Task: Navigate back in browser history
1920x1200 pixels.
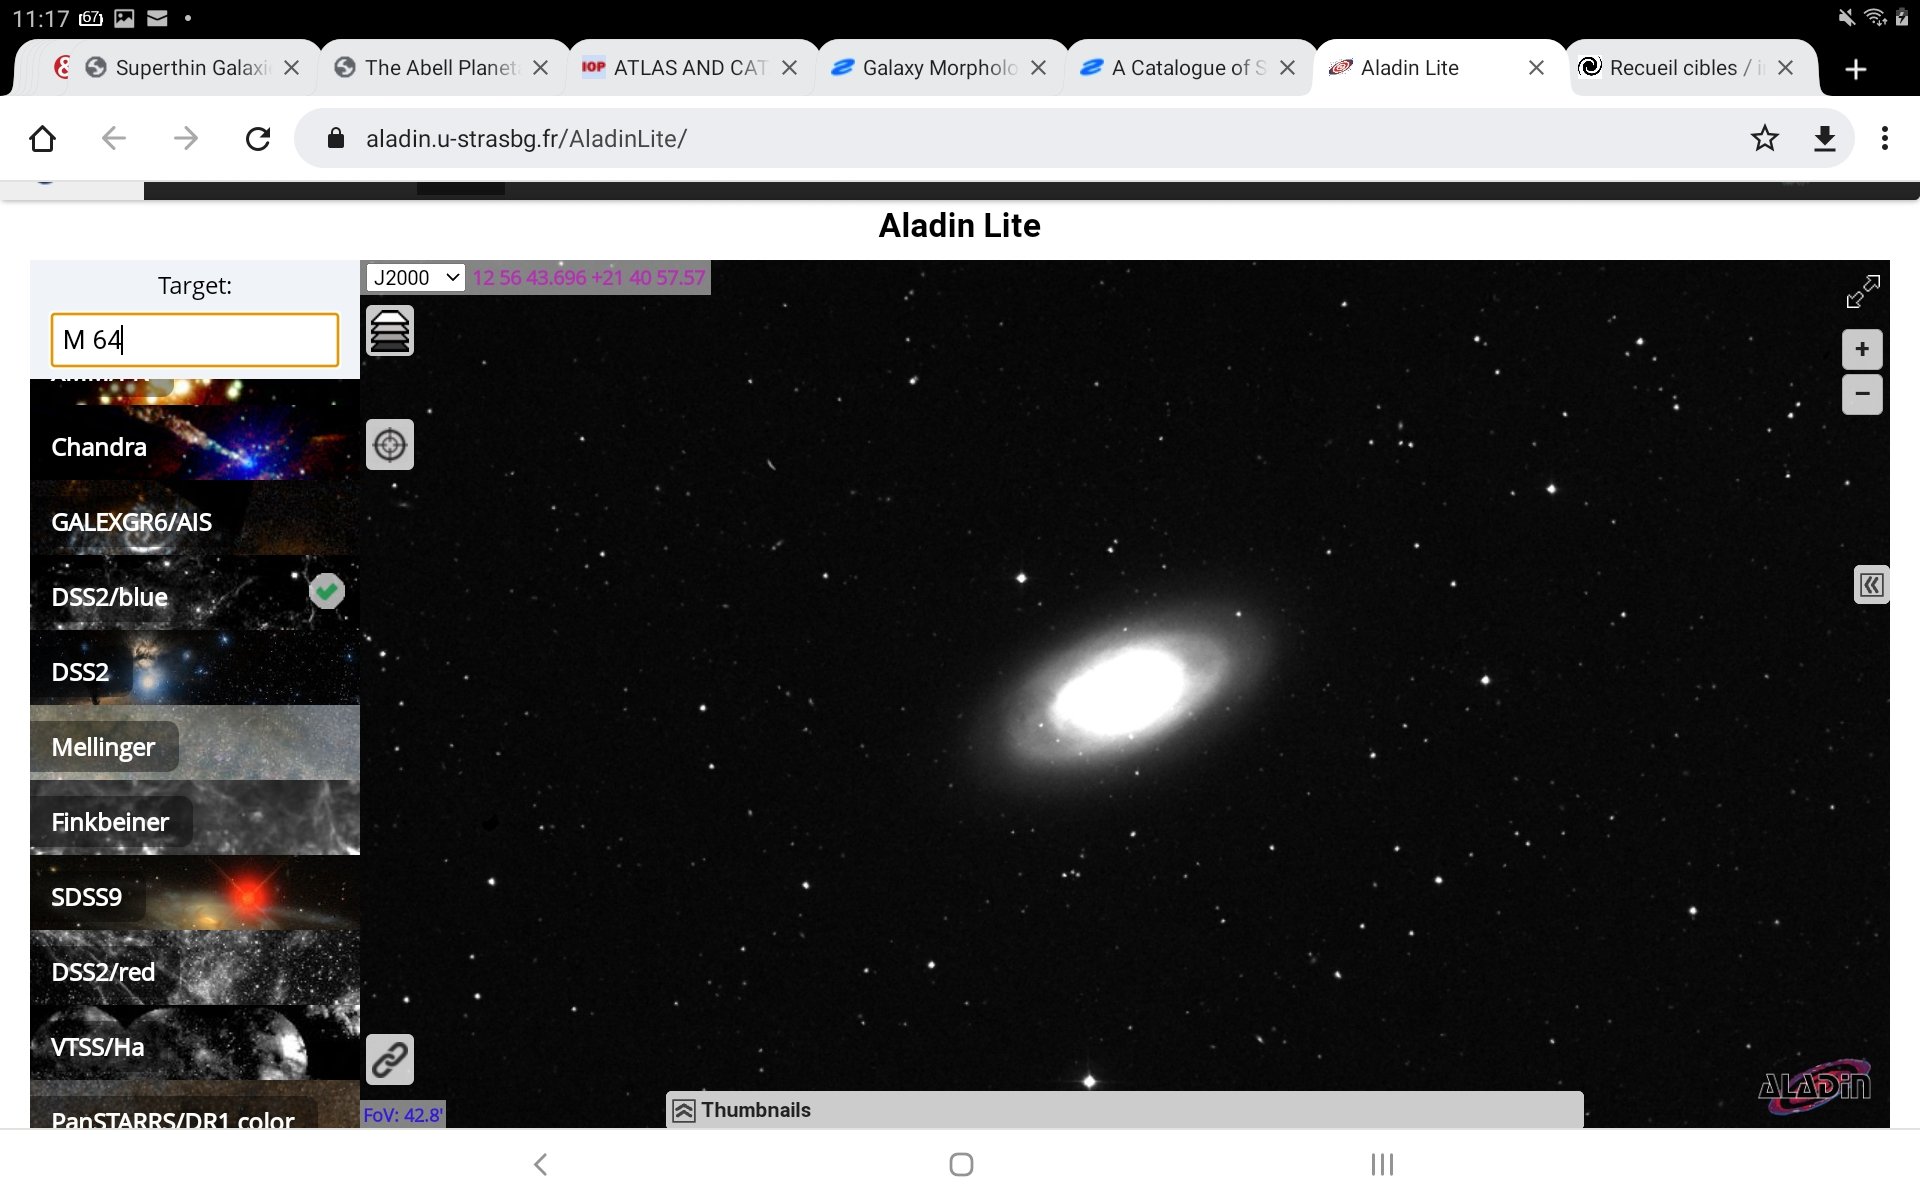Action: [x=114, y=138]
